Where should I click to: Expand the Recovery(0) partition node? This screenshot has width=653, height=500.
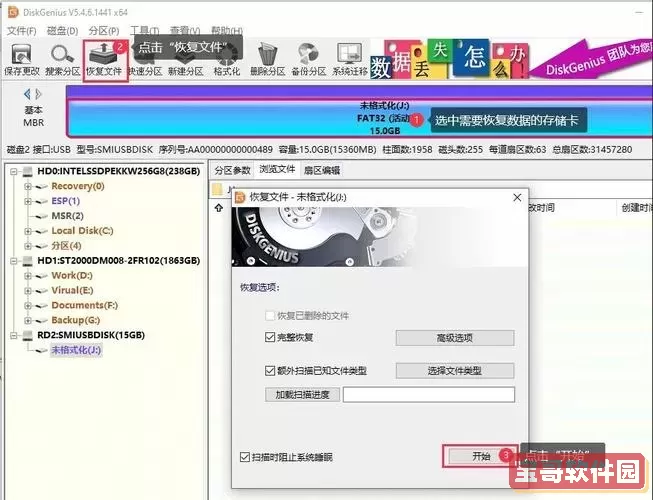point(27,186)
